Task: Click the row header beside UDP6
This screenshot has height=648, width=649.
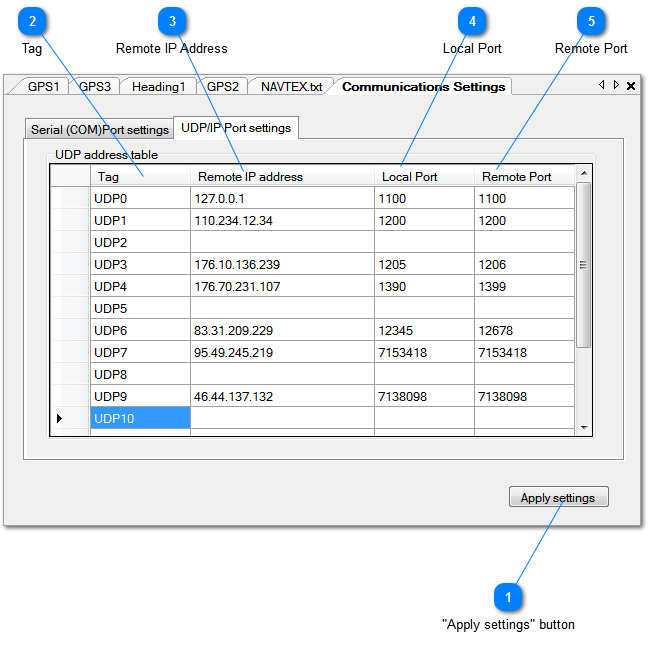Action: [x=70, y=330]
